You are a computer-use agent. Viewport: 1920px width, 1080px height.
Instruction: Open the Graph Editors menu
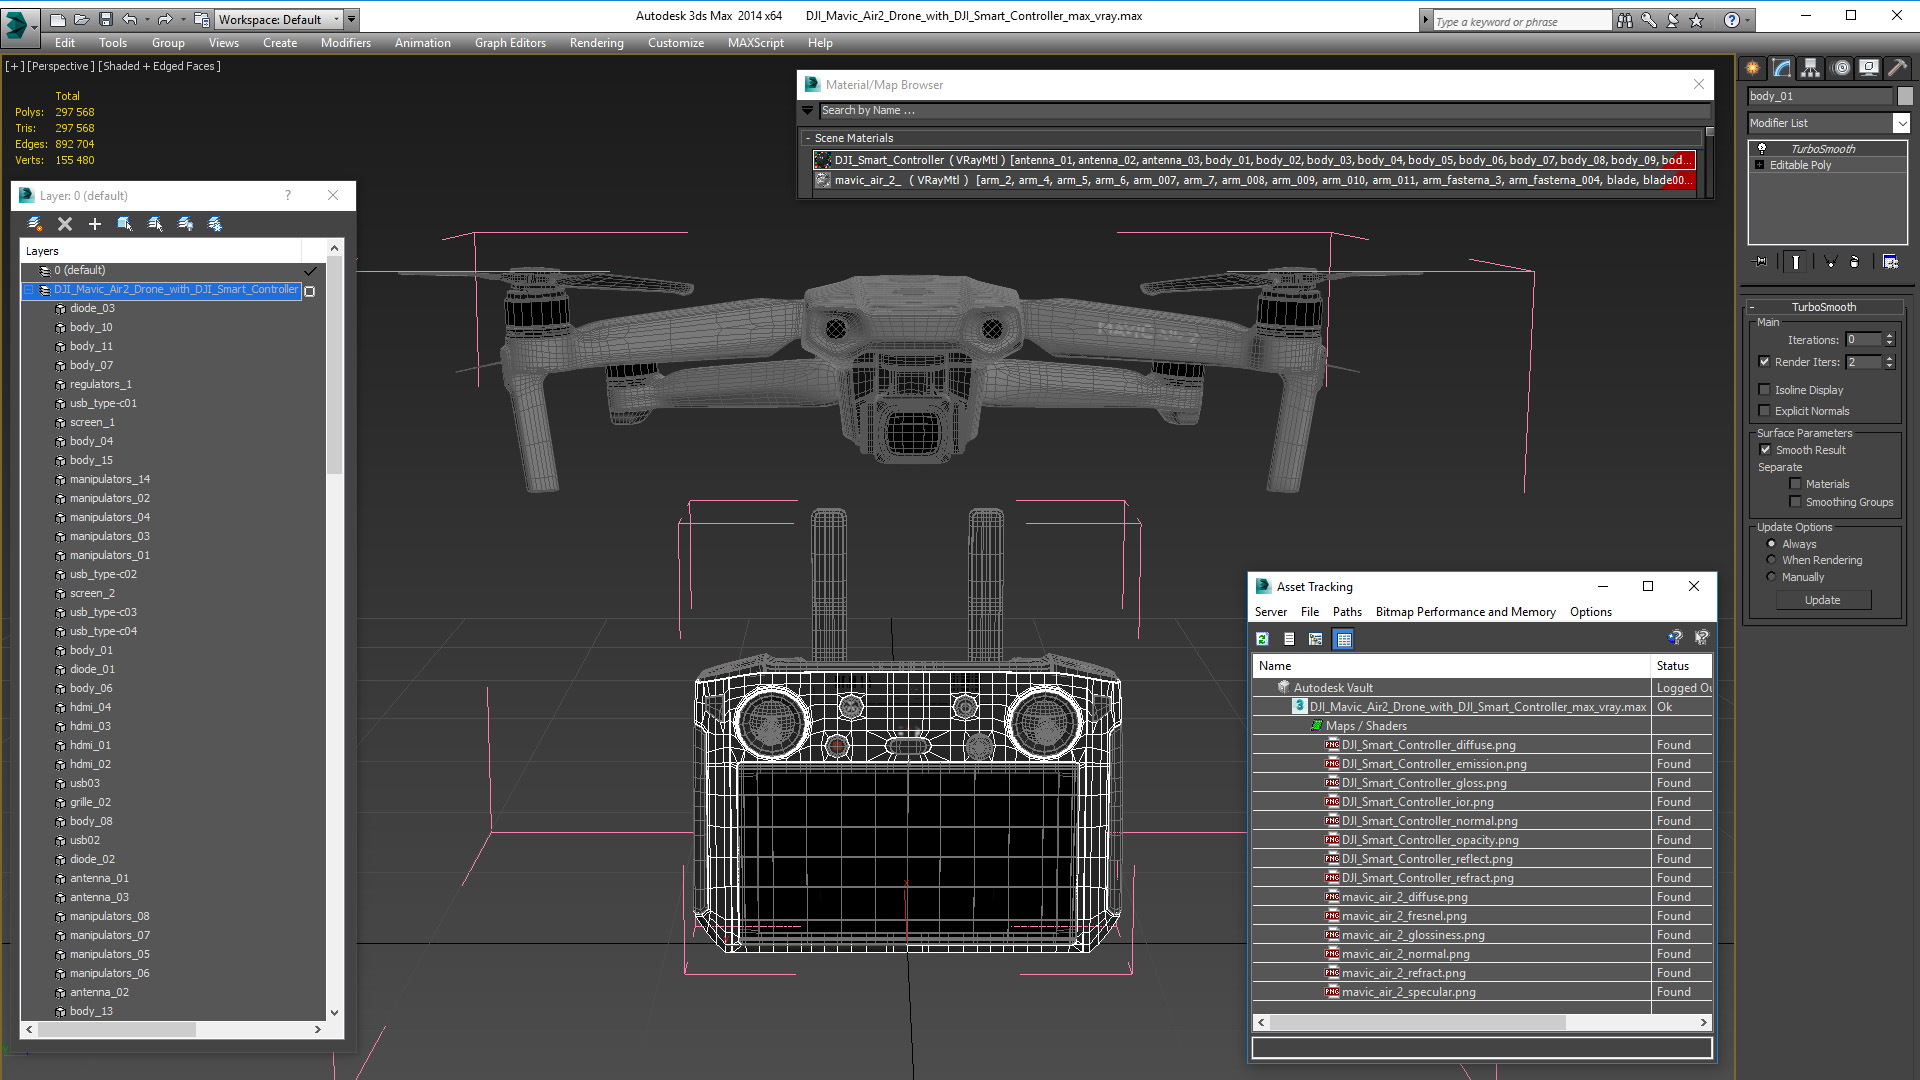(x=510, y=43)
